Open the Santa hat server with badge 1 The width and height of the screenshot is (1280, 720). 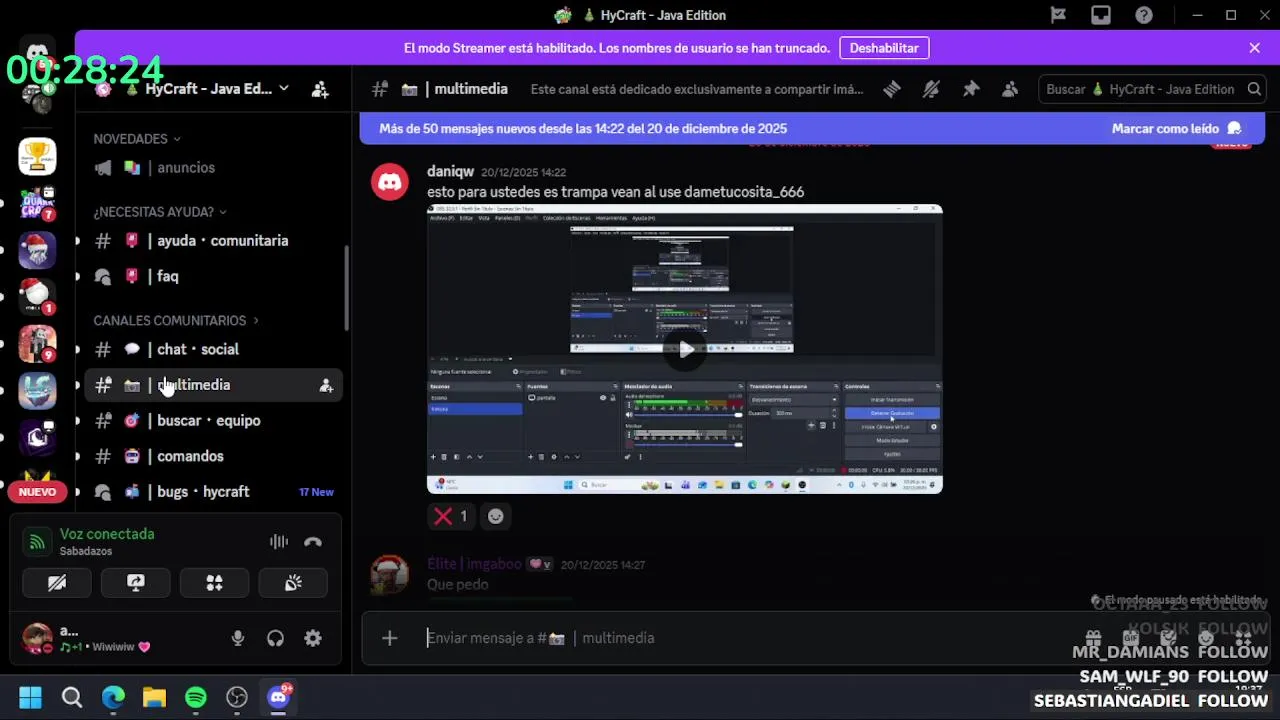[x=37, y=296]
